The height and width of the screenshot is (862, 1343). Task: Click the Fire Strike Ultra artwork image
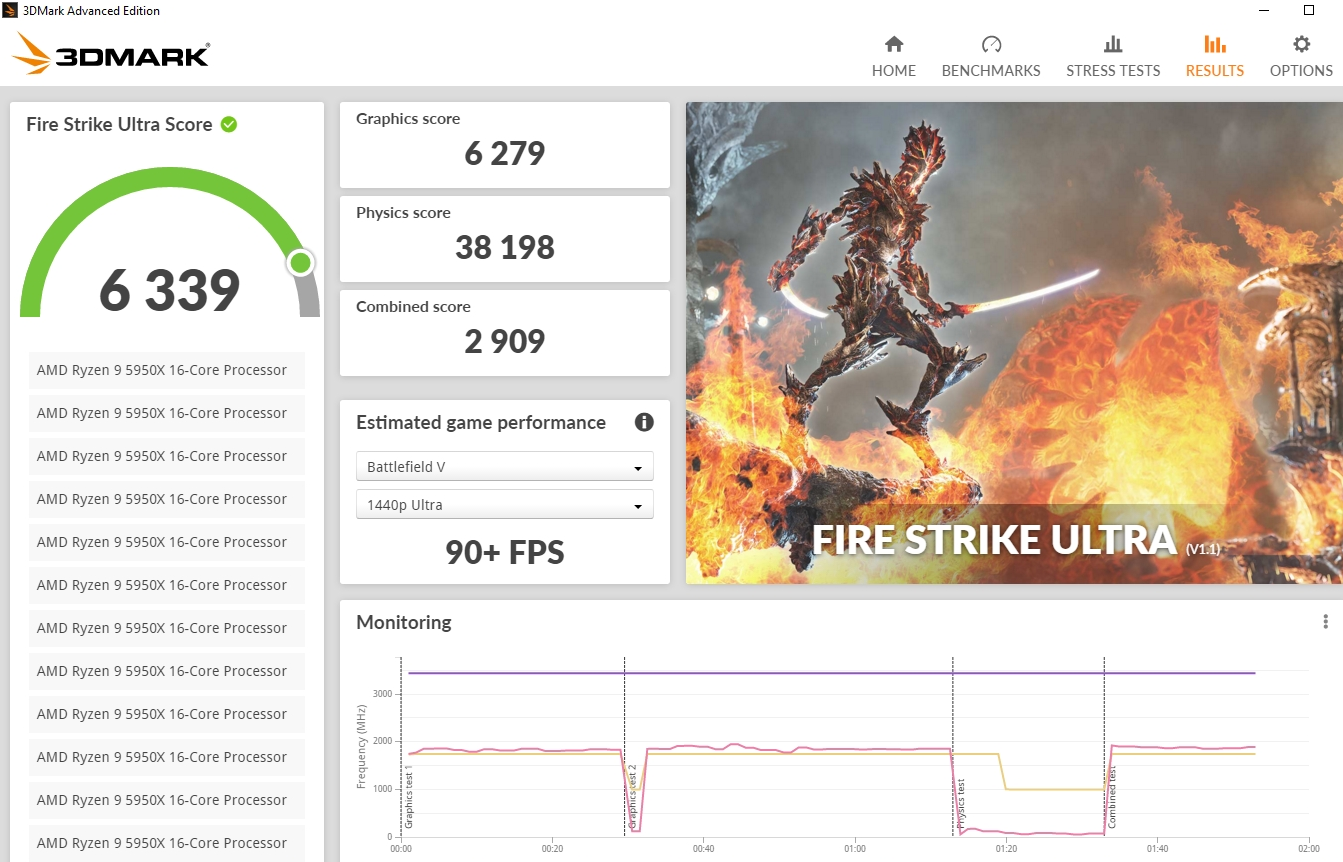[x=1014, y=343]
